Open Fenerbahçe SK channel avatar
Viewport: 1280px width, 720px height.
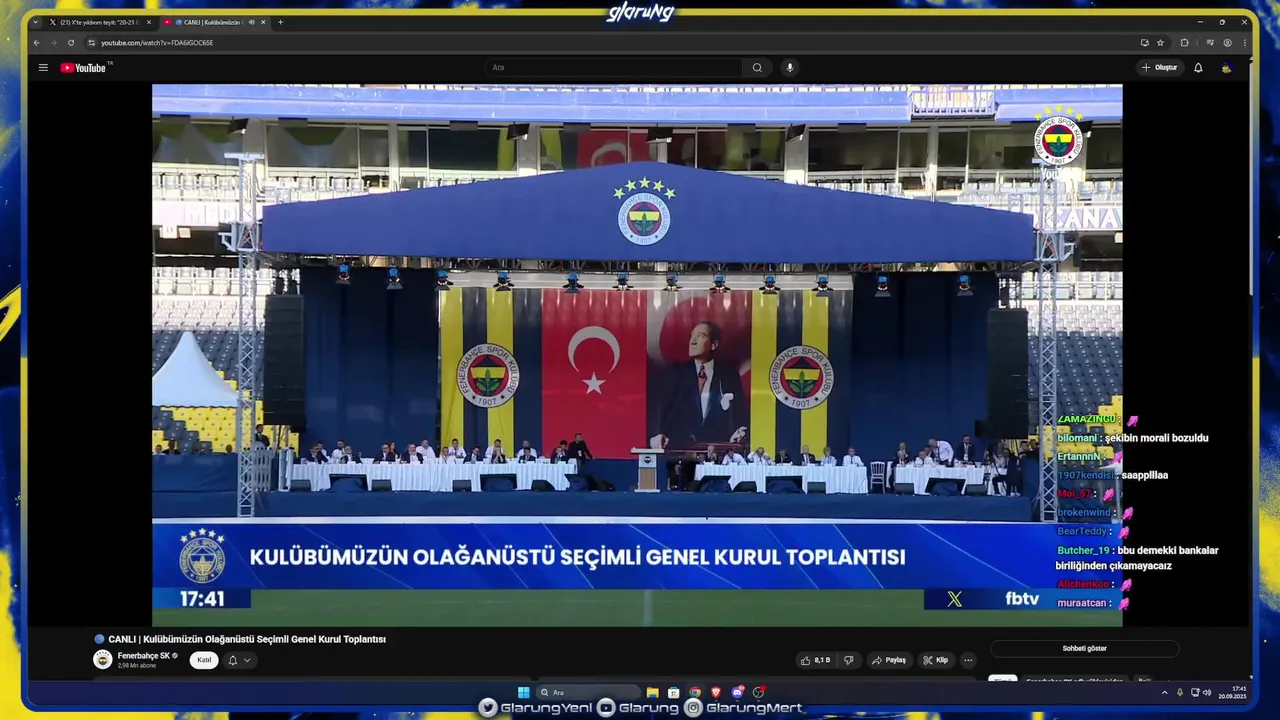(x=102, y=659)
